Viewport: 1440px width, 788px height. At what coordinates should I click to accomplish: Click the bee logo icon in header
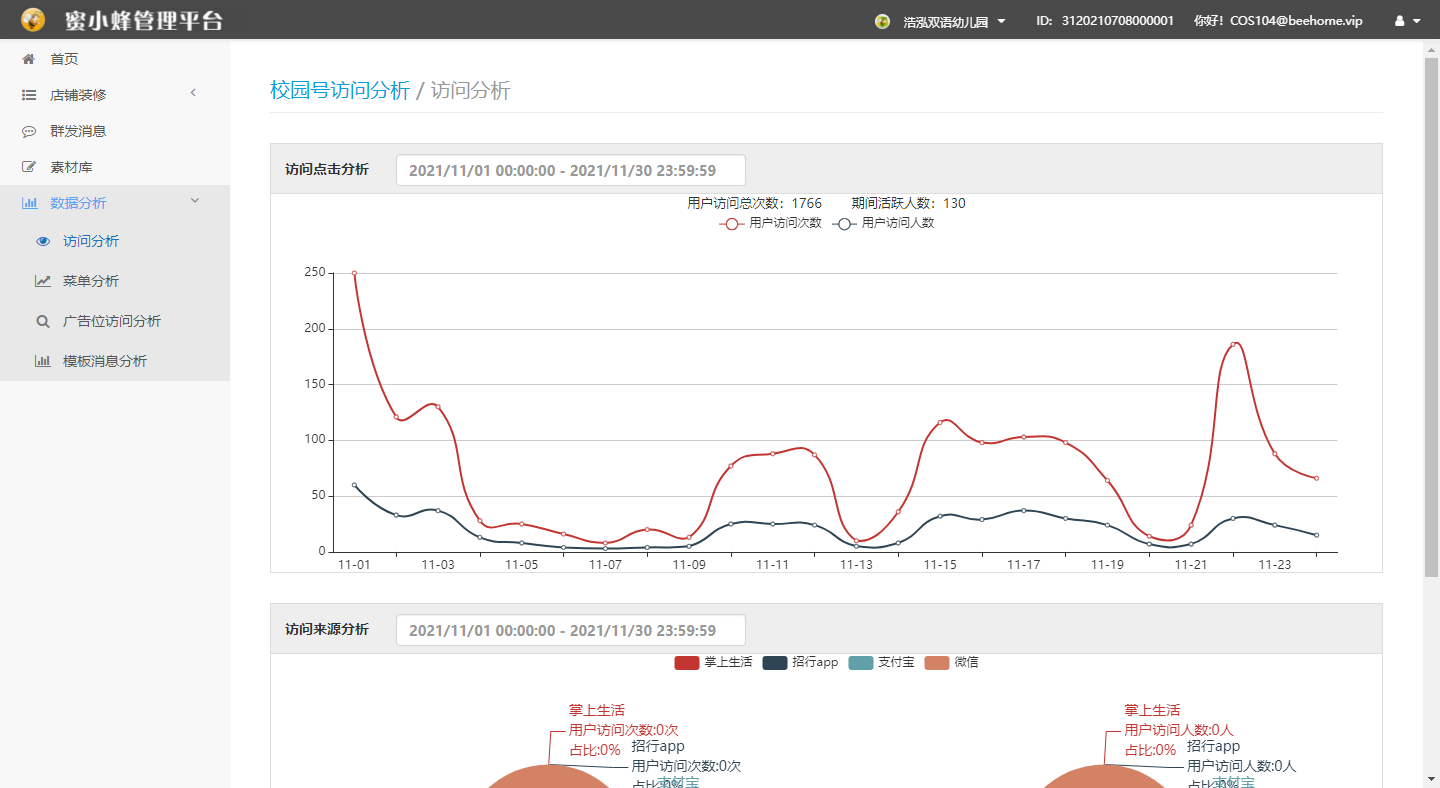[33, 20]
